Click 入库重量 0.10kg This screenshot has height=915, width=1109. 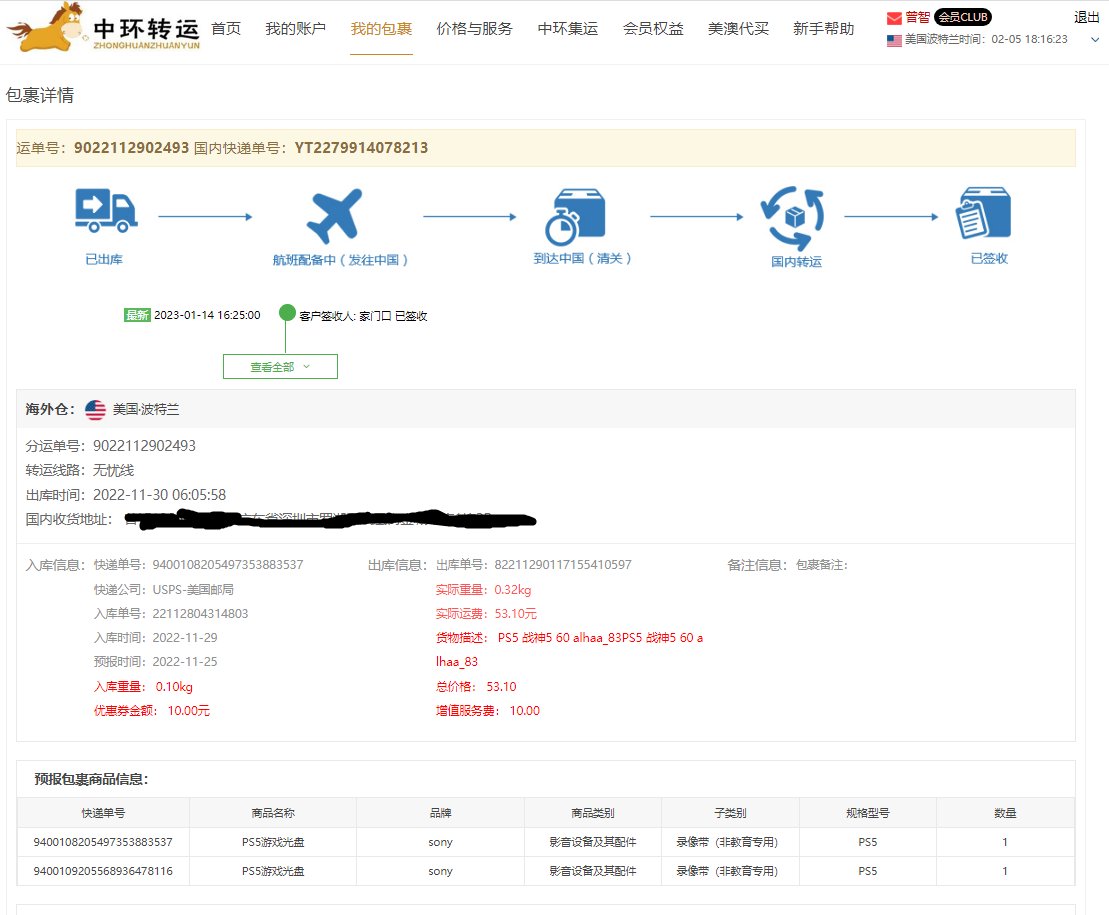[144, 687]
